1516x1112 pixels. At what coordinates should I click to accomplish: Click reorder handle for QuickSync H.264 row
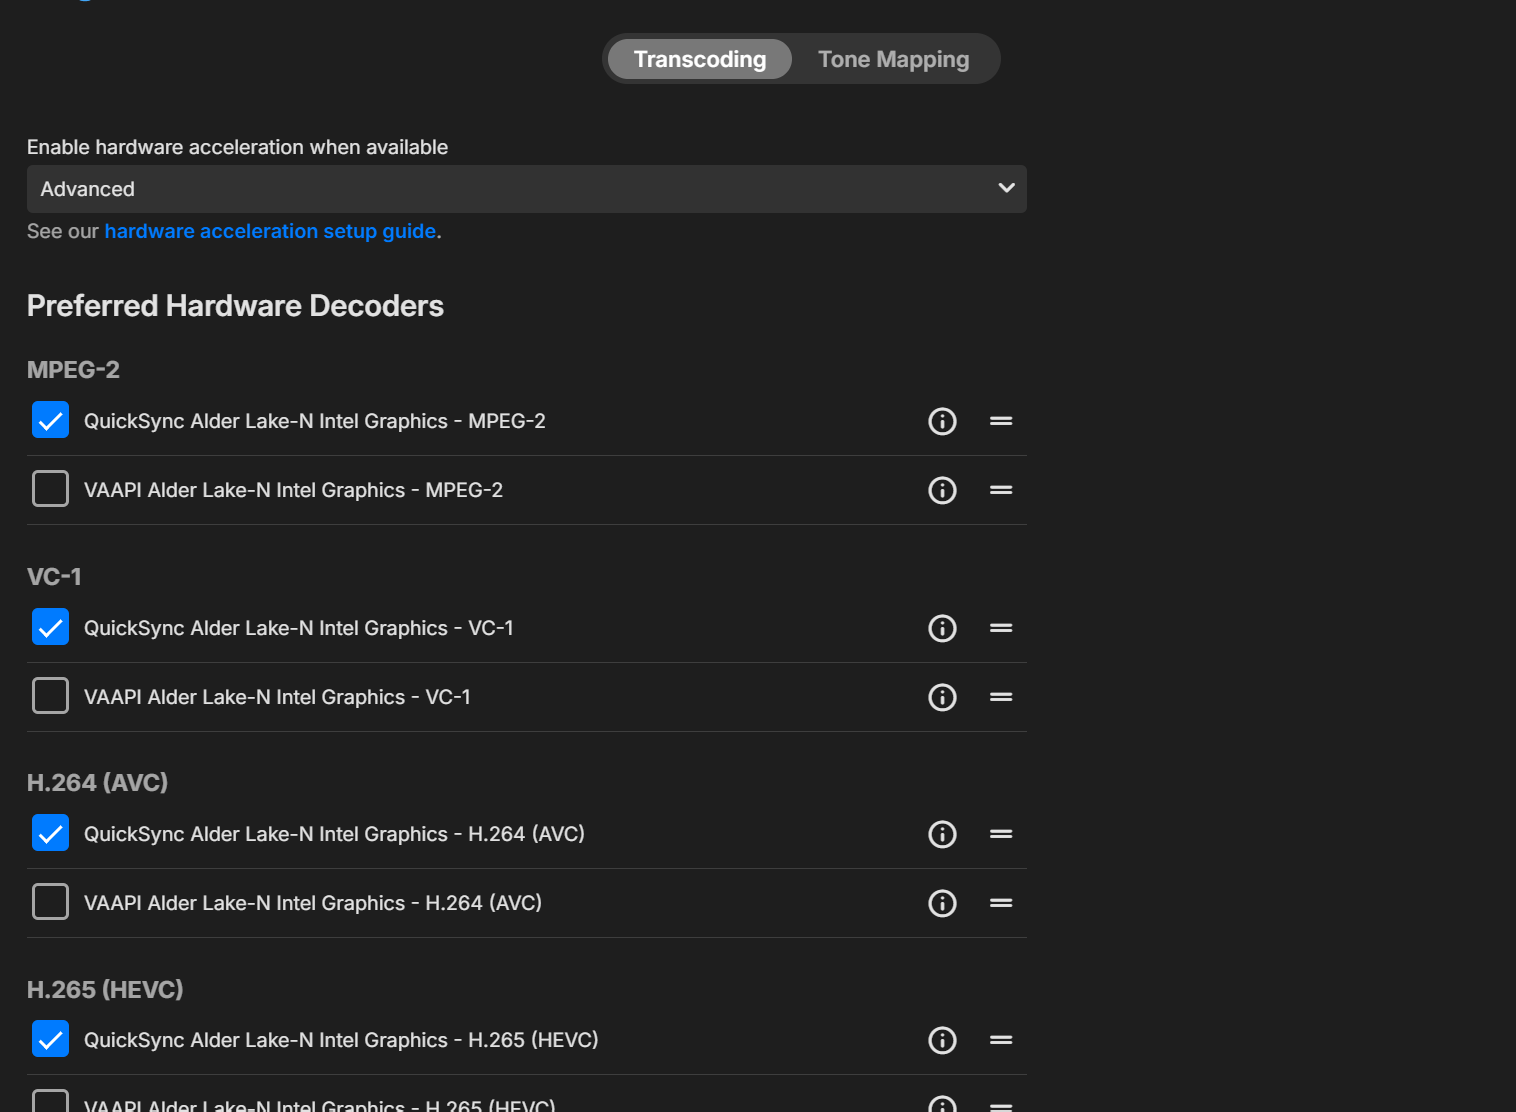(x=1001, y=834)
